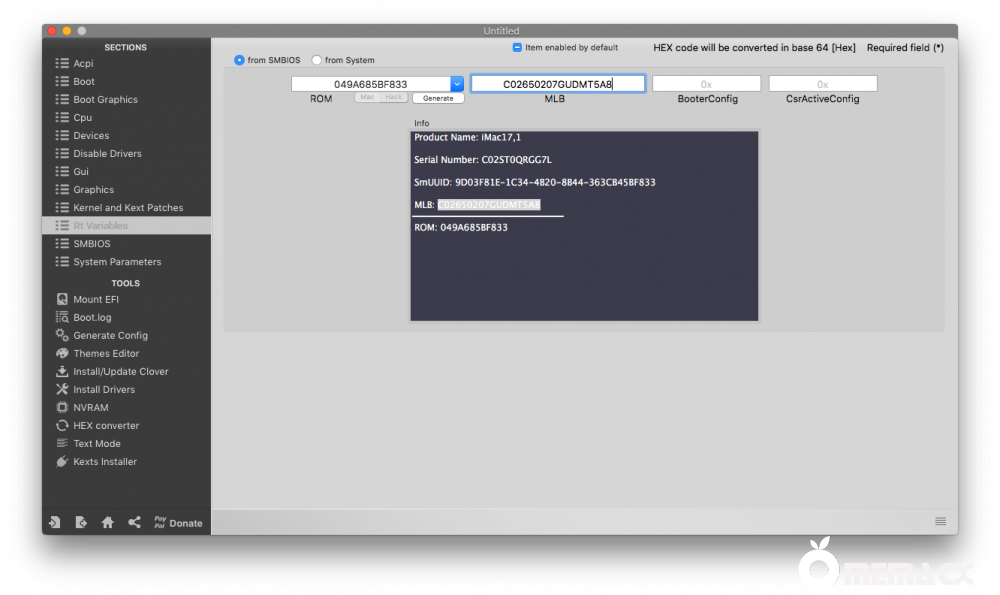Viewport: 1000px width, 595px height.
Task: Click the CsrActiveConfig input field
Action: 822,84
